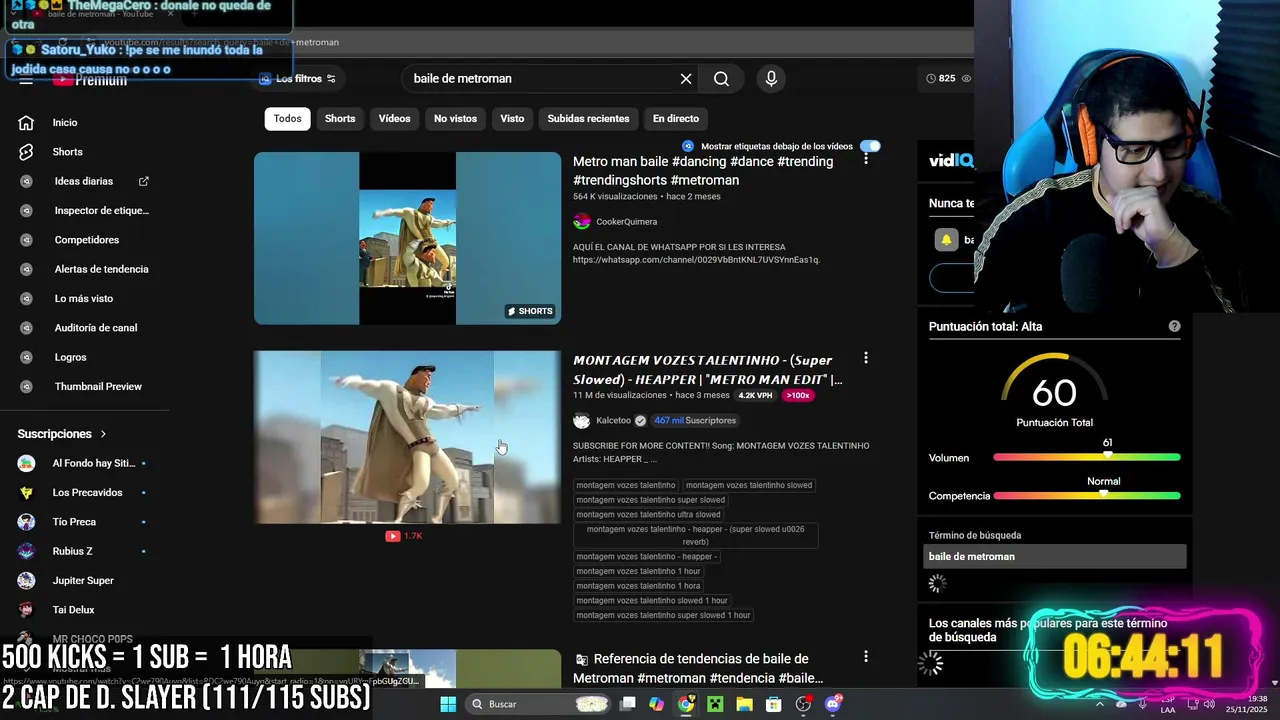Click external link icon beside Ideas diarias
This screenshot has width=1280, height=720.
(144, 181)
